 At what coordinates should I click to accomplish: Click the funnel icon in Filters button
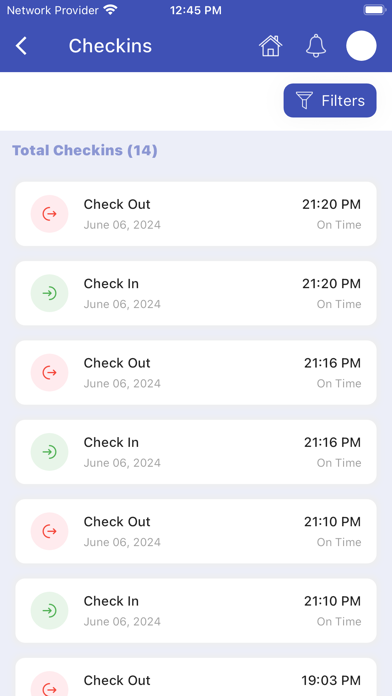pos(305,101)
